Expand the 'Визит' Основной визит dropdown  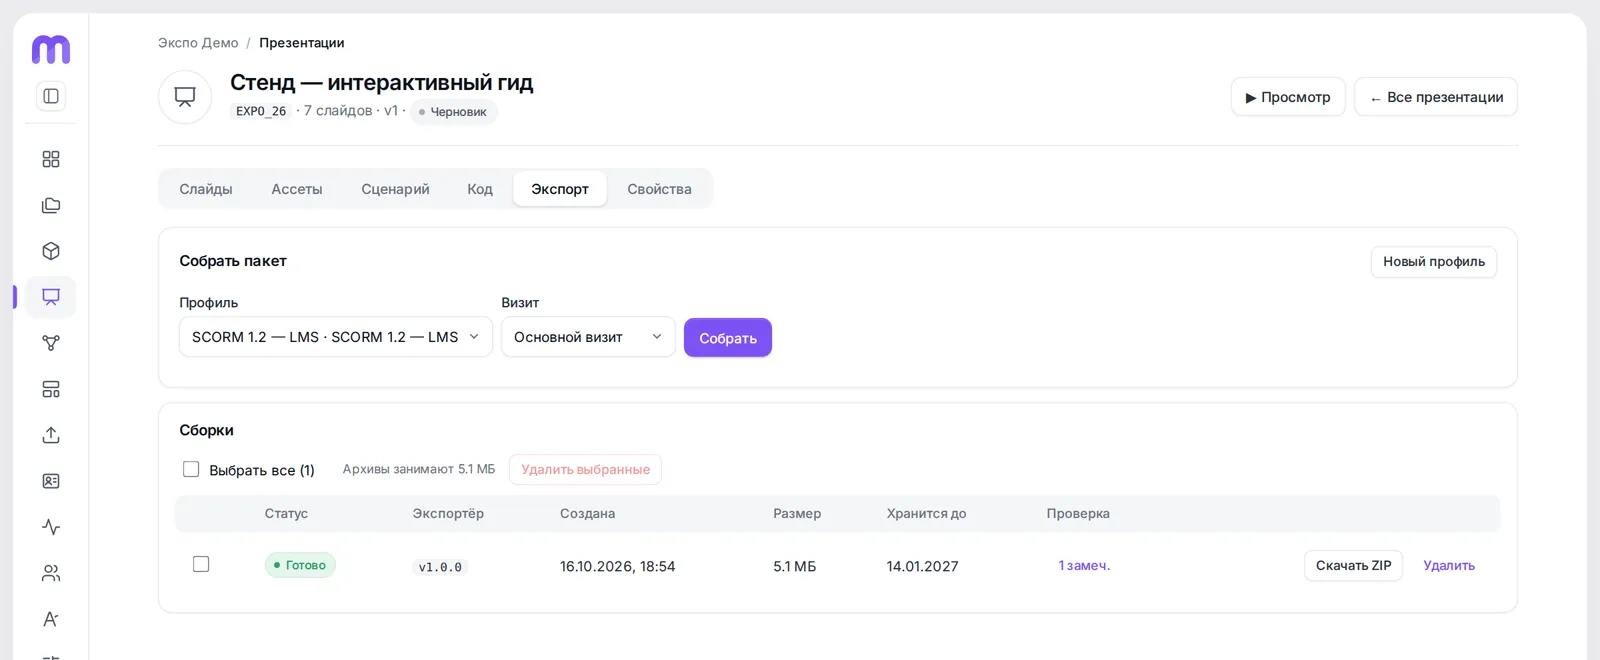coord(588,337)
